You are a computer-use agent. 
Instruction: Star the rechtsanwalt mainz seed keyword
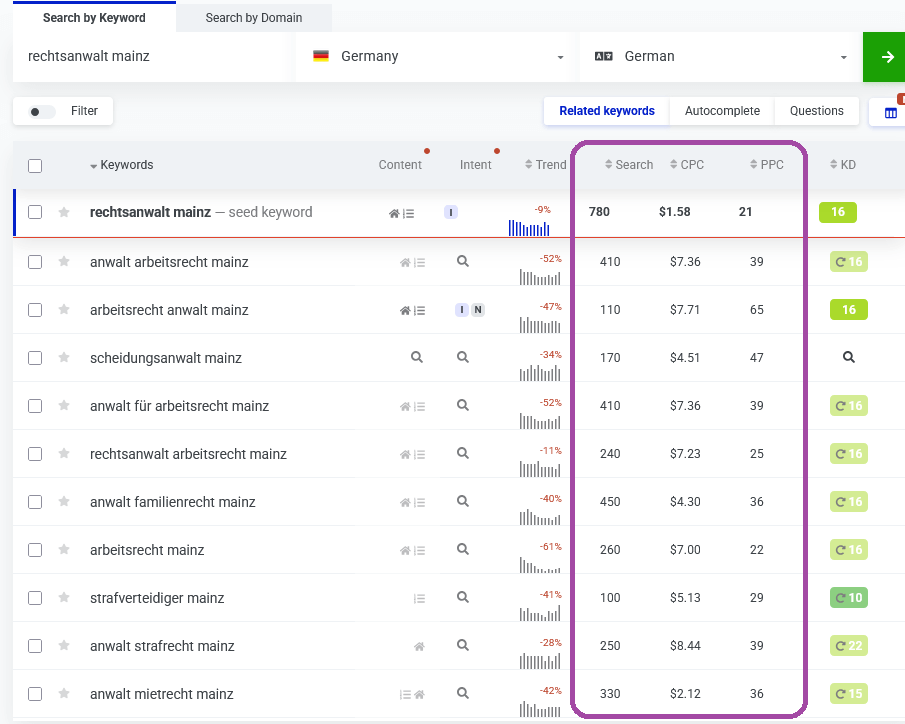tap(64, 212)
